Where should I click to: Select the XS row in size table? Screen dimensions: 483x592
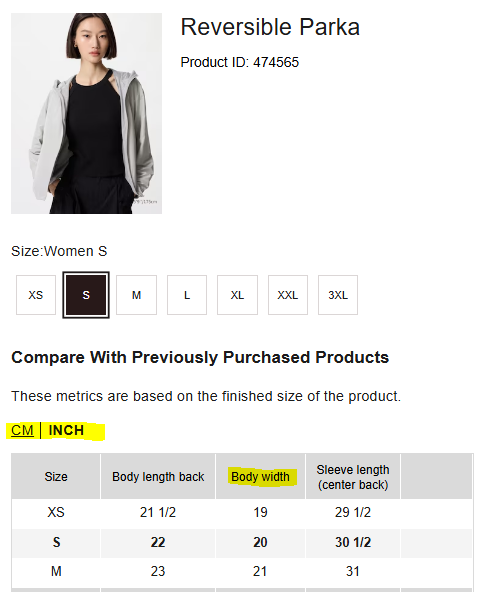242,512
